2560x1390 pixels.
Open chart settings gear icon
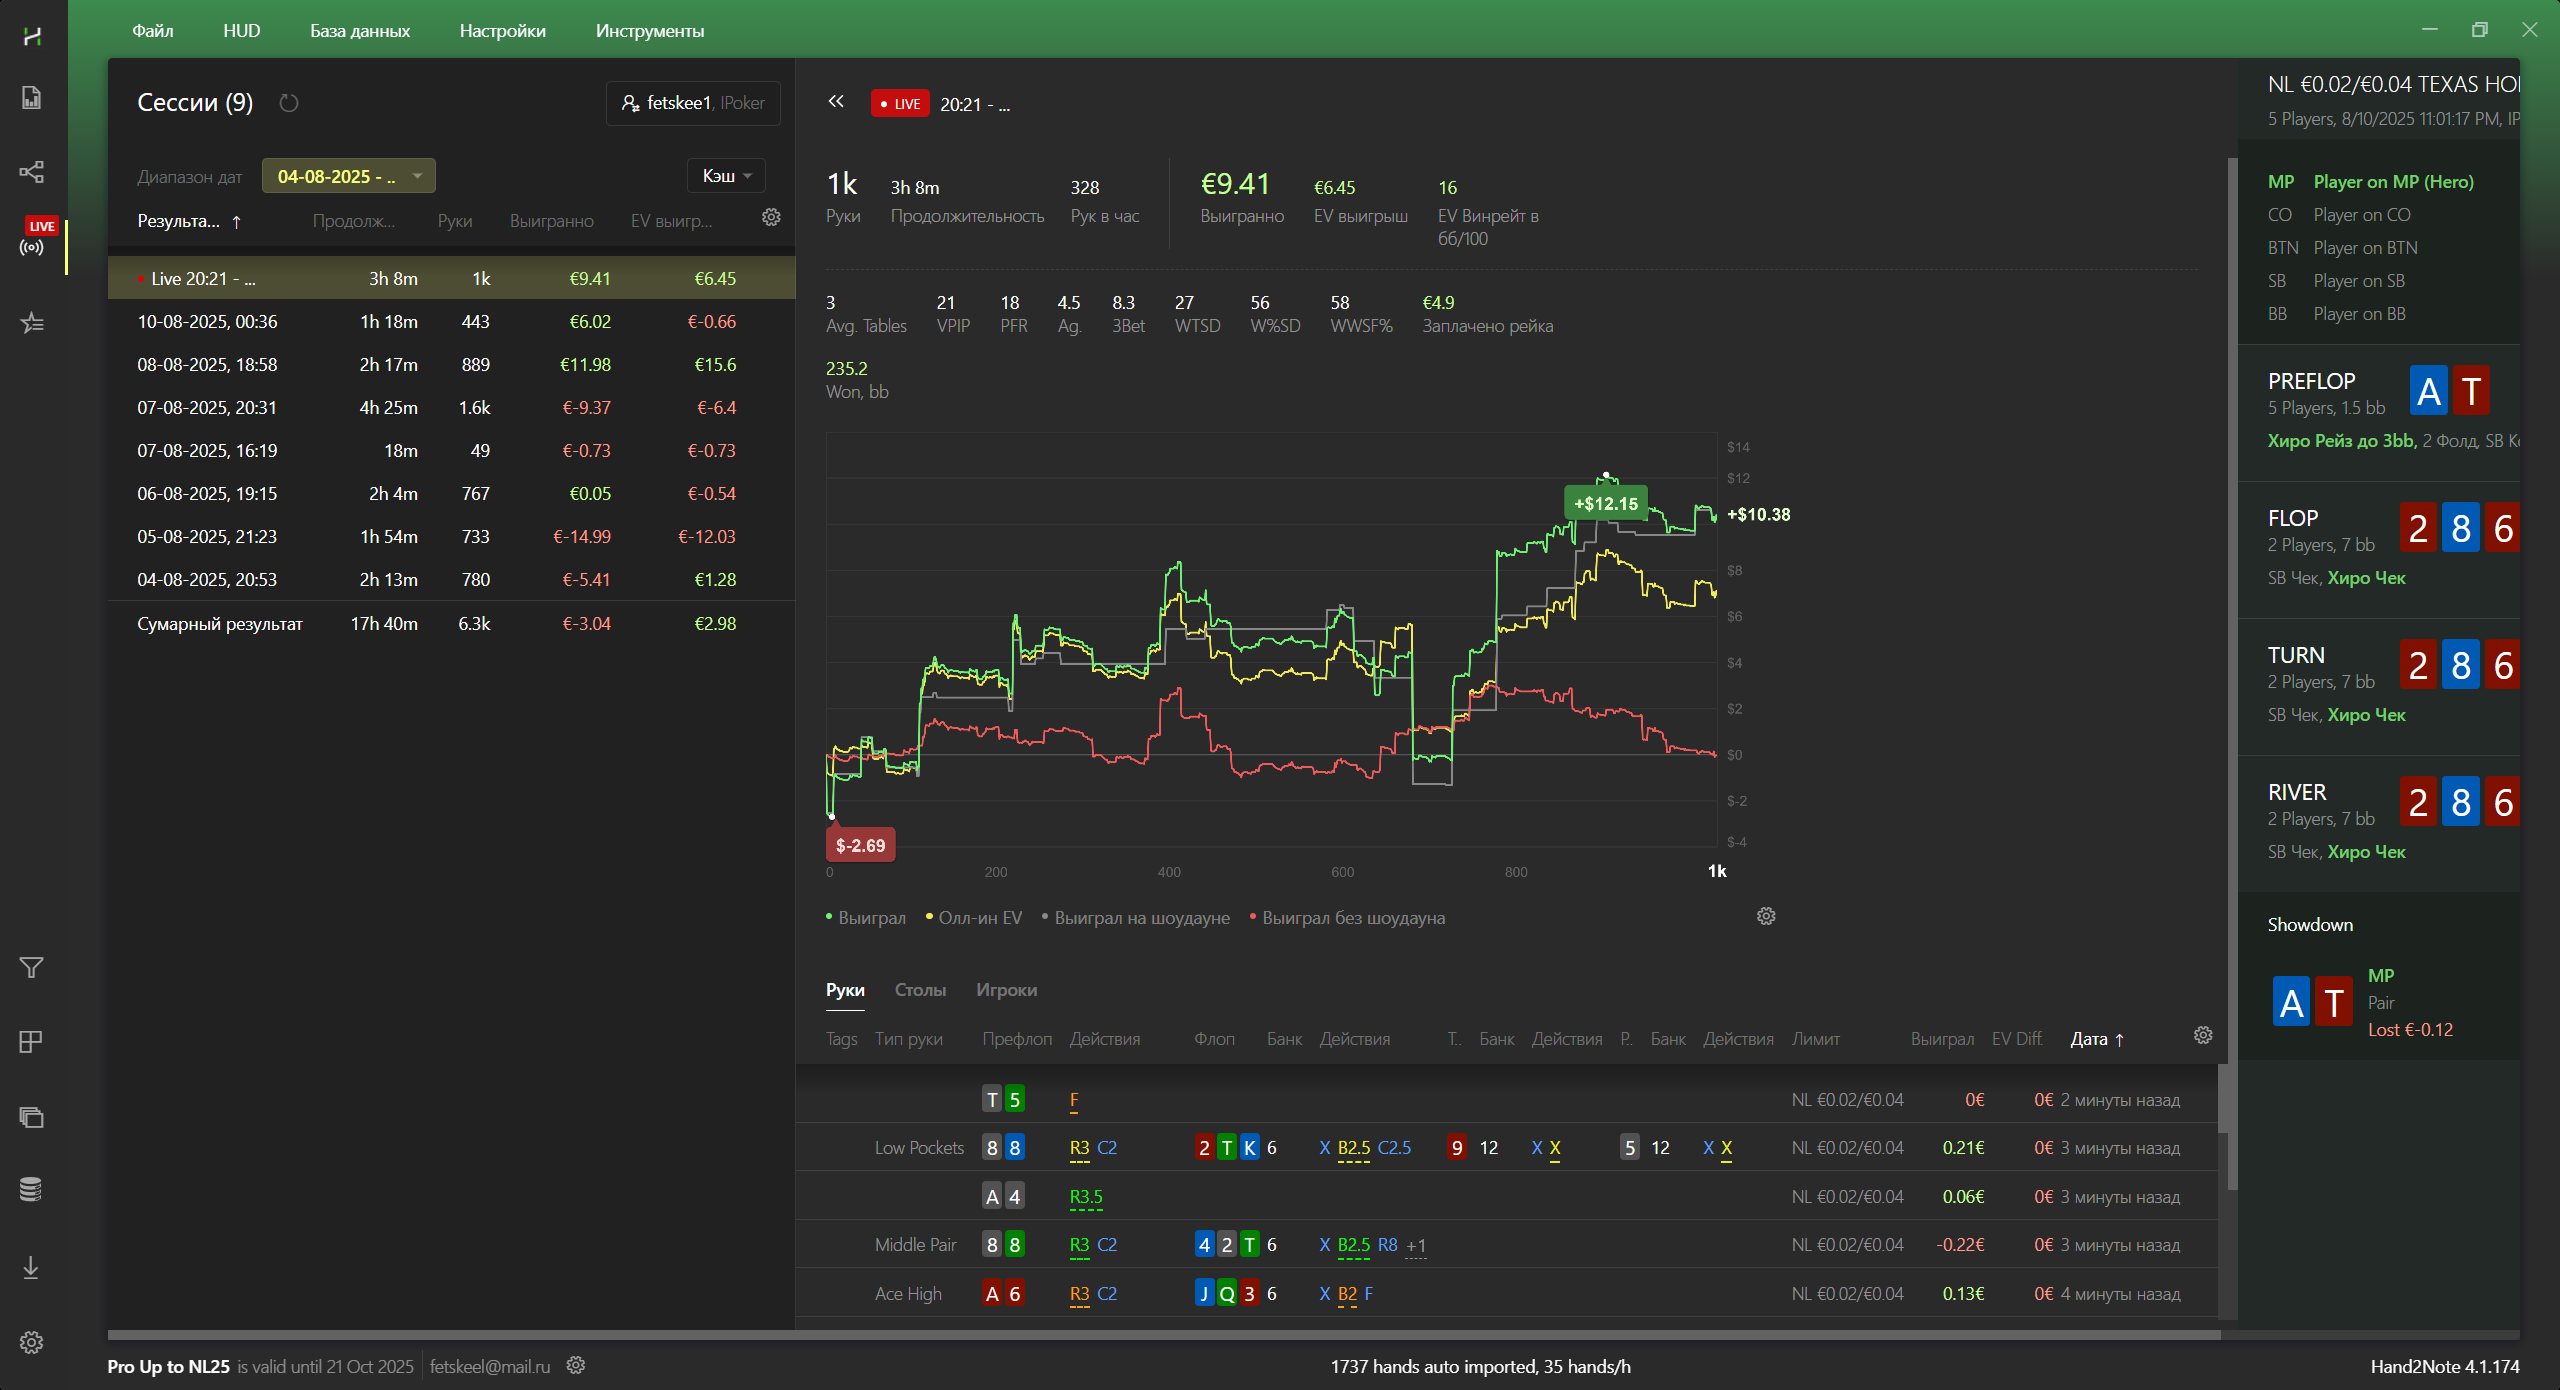point(1766,916)
